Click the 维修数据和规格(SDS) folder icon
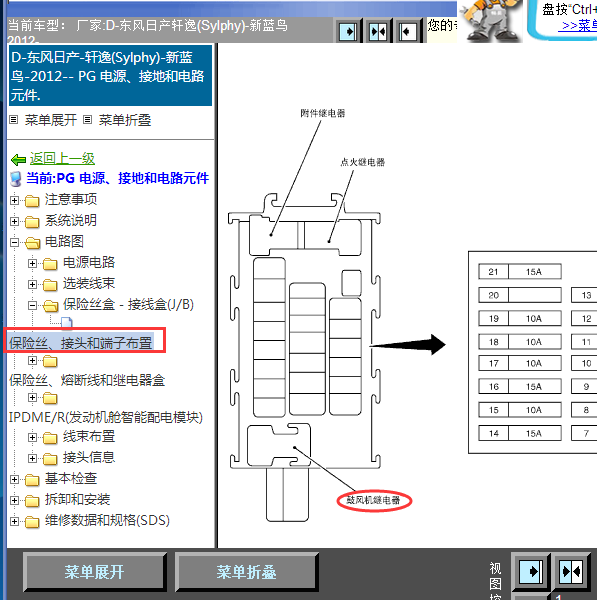The width and height of the screenshot is (597, 600). tap(32, 522)
